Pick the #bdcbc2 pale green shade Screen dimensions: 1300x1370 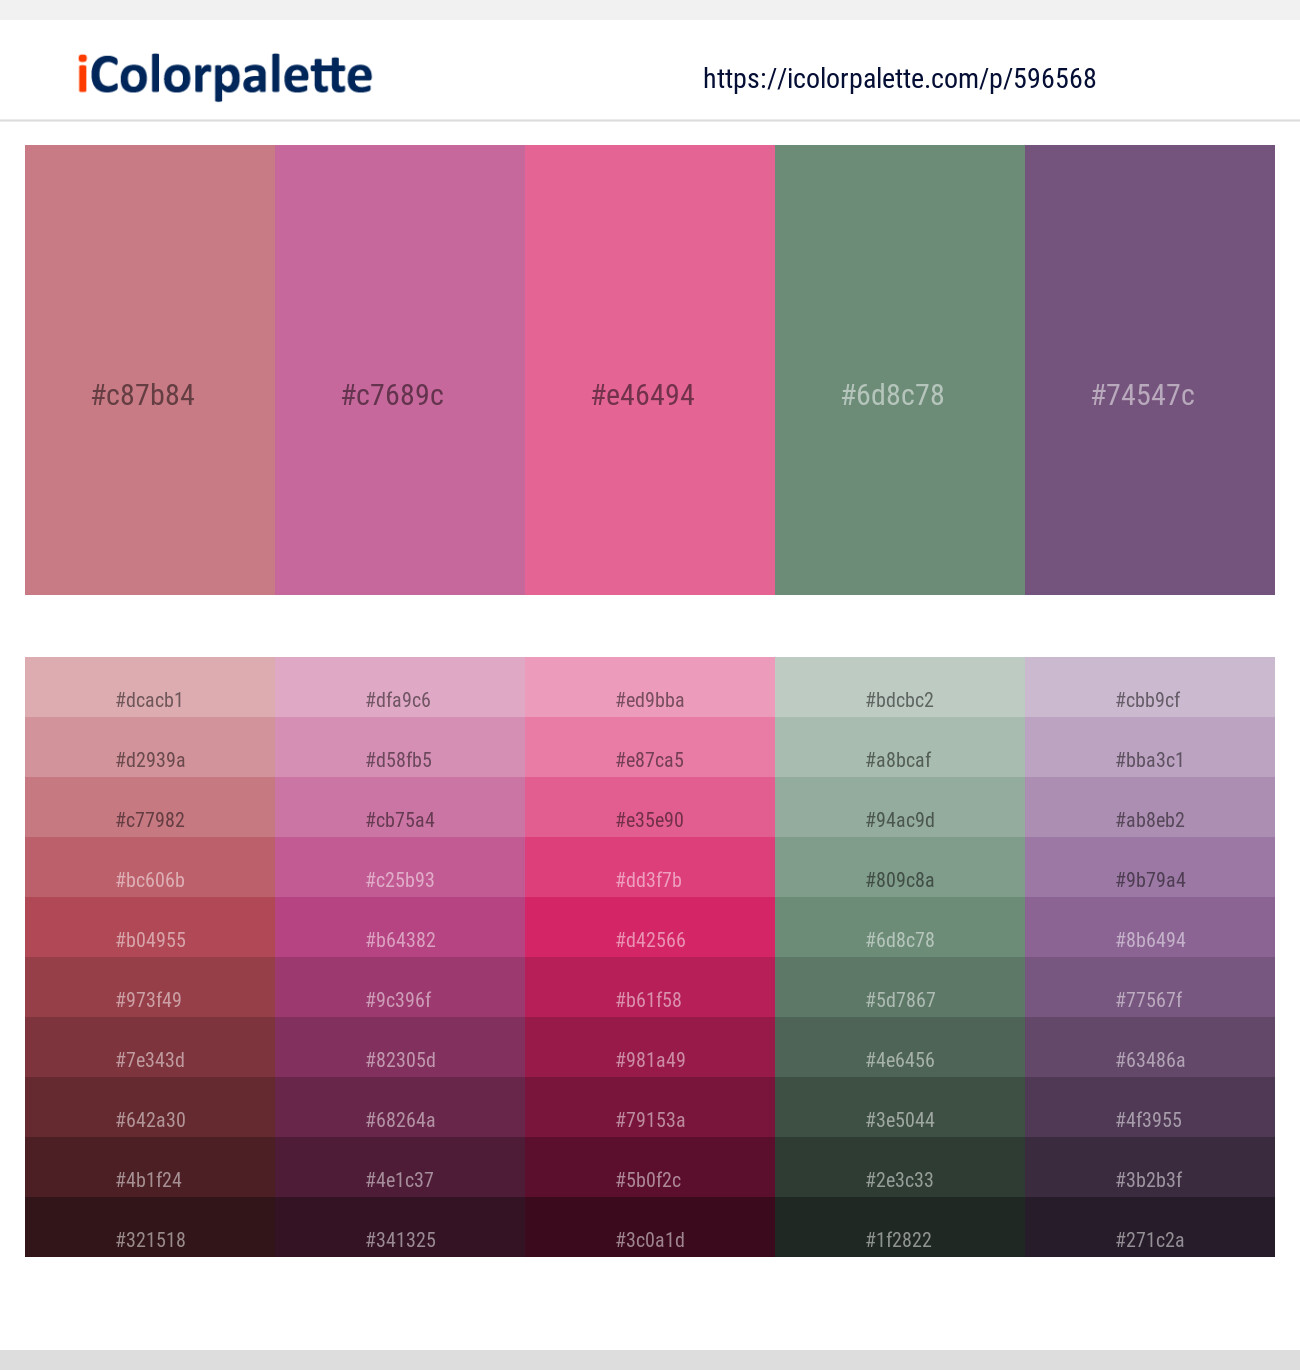(x=900, y=688)
